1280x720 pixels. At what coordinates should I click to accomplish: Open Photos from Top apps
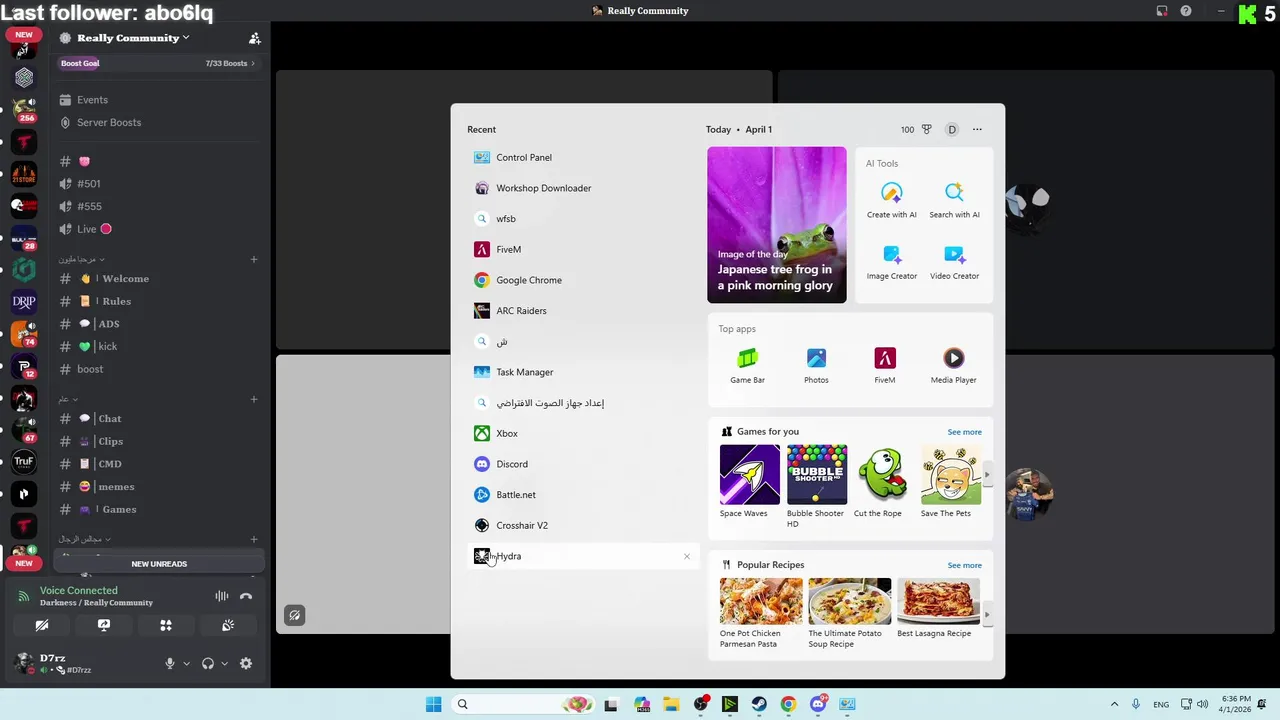pos(816,366)
